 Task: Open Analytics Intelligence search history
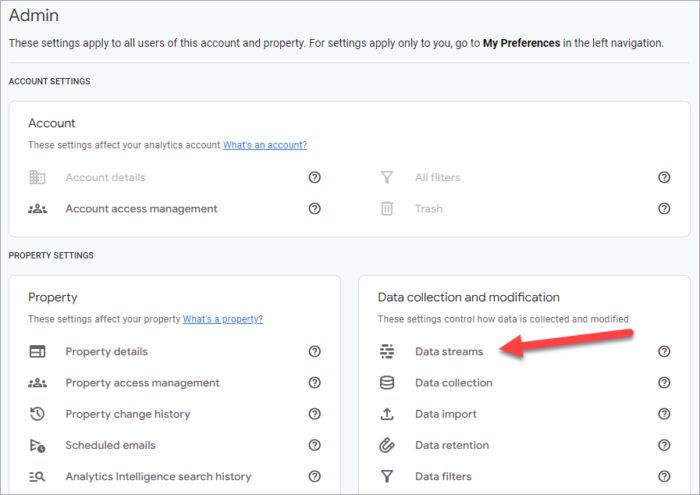(158, 477)
